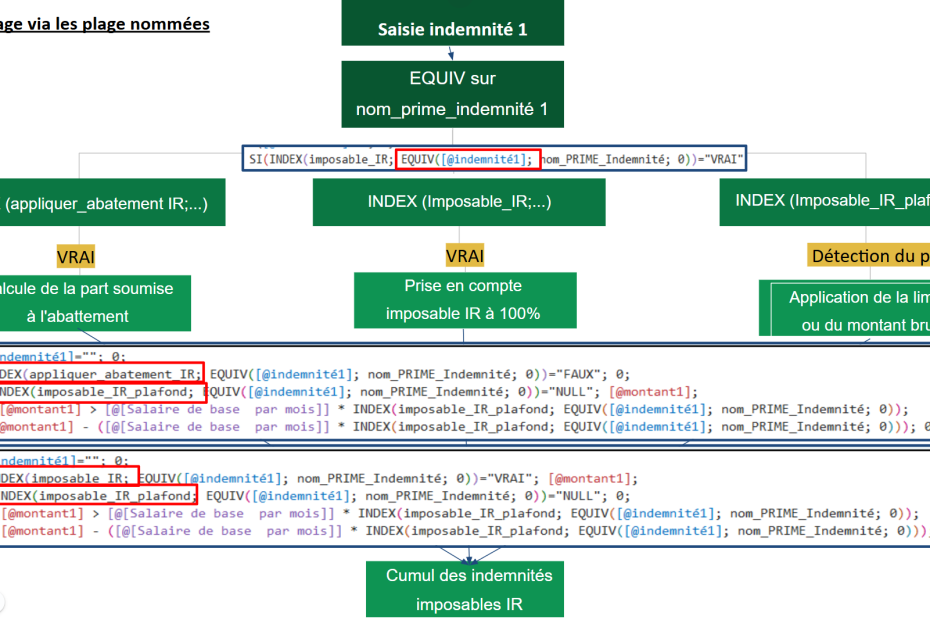Click the VRAI label under appliquer_abatement box
The height and width of the screenshot is (620, 930).
click(x=76, y=257)
